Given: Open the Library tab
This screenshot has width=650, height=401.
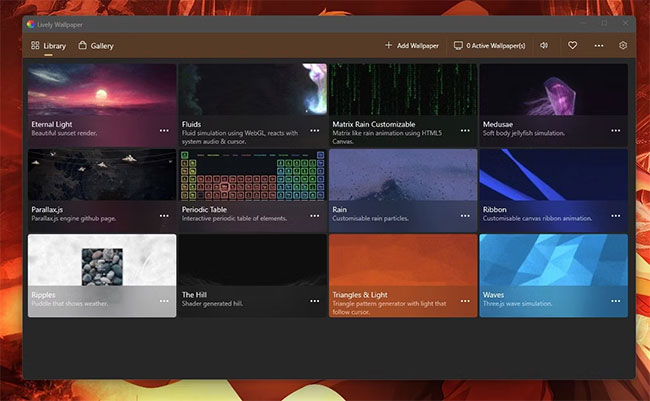Looking at the screenshot, I should 49,46.
